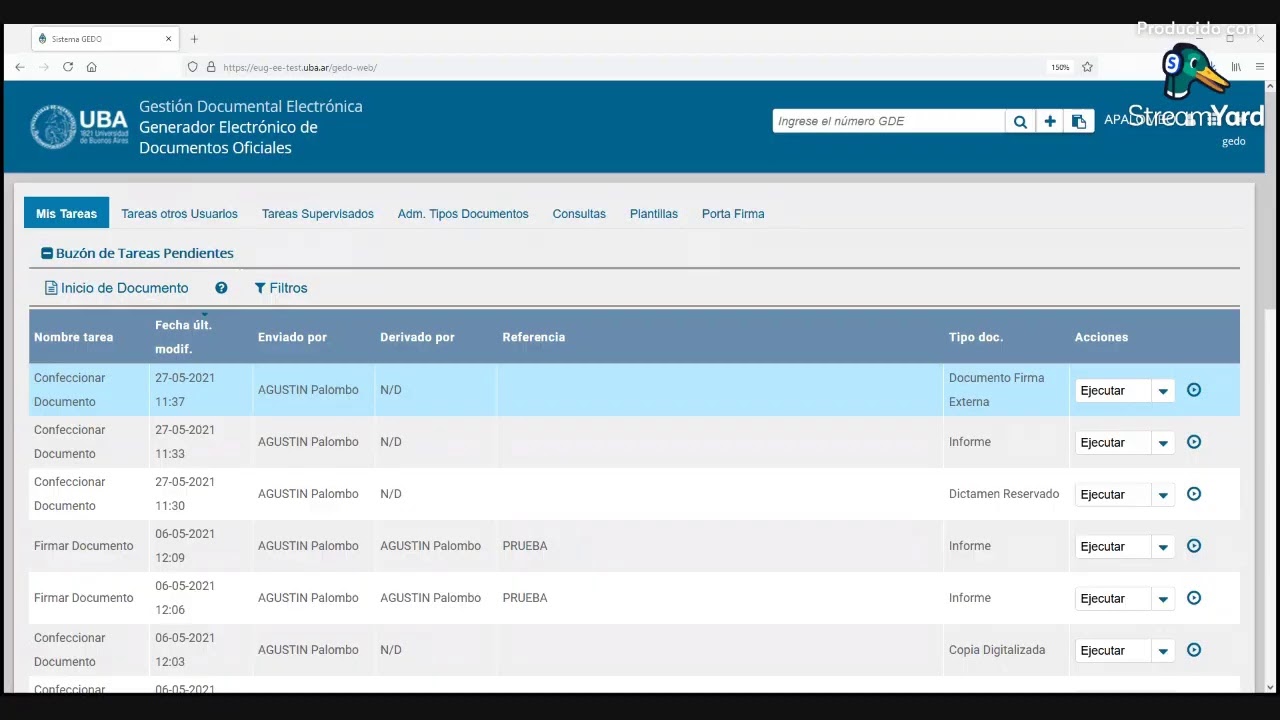This screenshot has width=1280, height=720.
Task: Click the Inicio de Documento page icon
Action: [x=51, y=288]
